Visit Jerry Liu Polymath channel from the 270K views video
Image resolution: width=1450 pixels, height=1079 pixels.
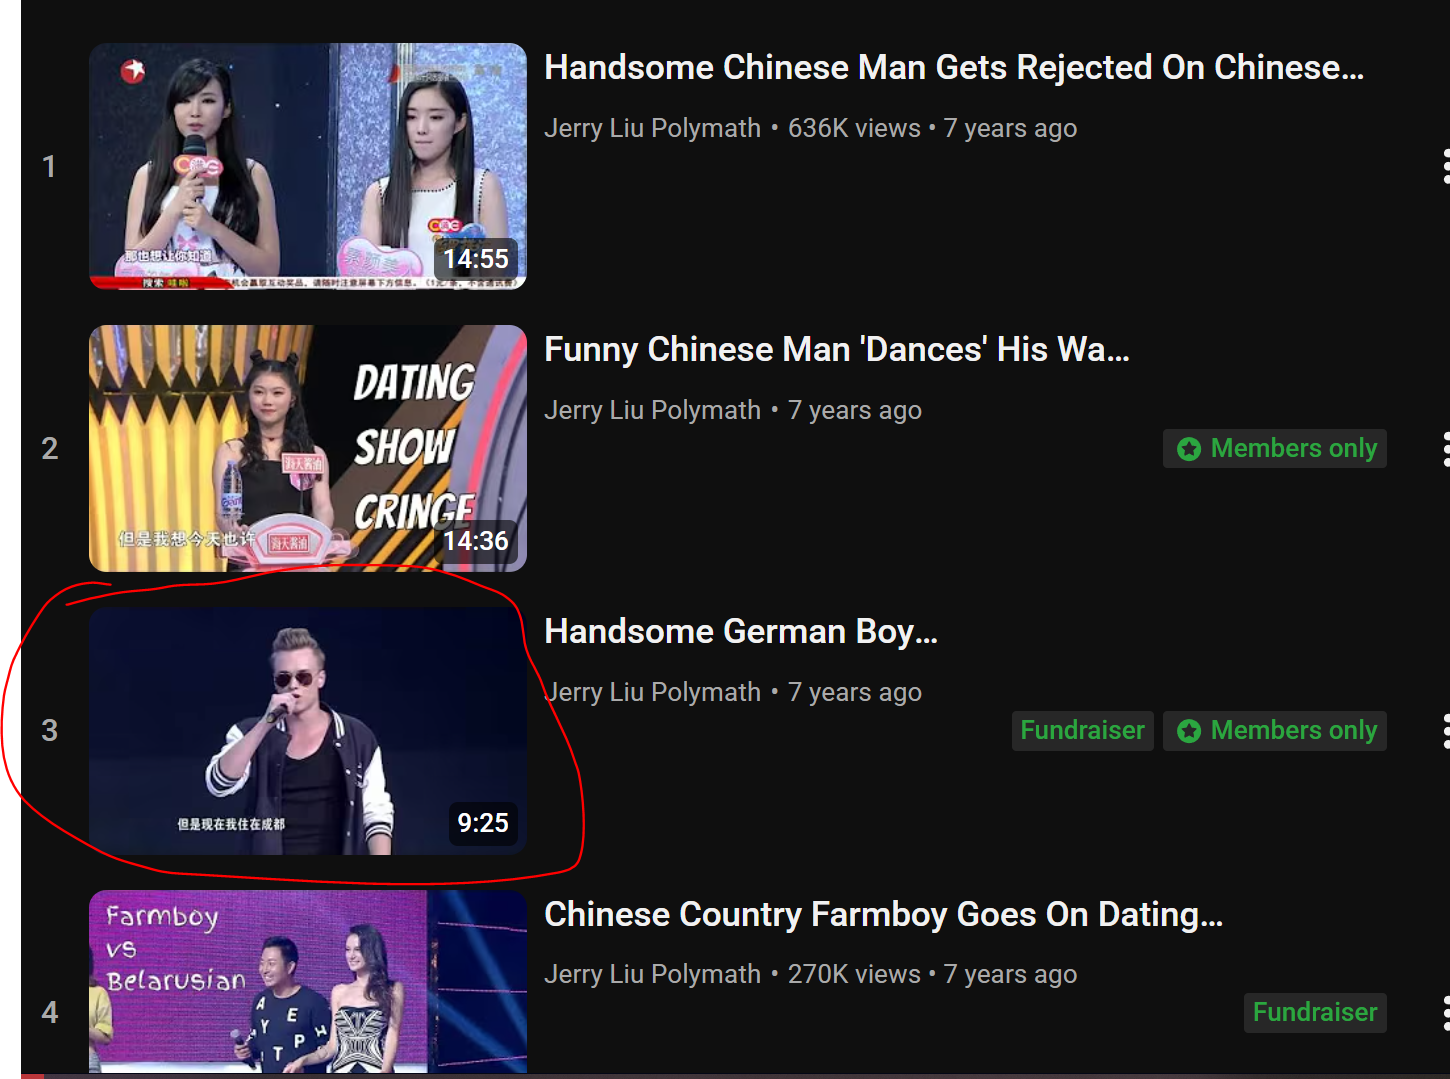point(652,974)
